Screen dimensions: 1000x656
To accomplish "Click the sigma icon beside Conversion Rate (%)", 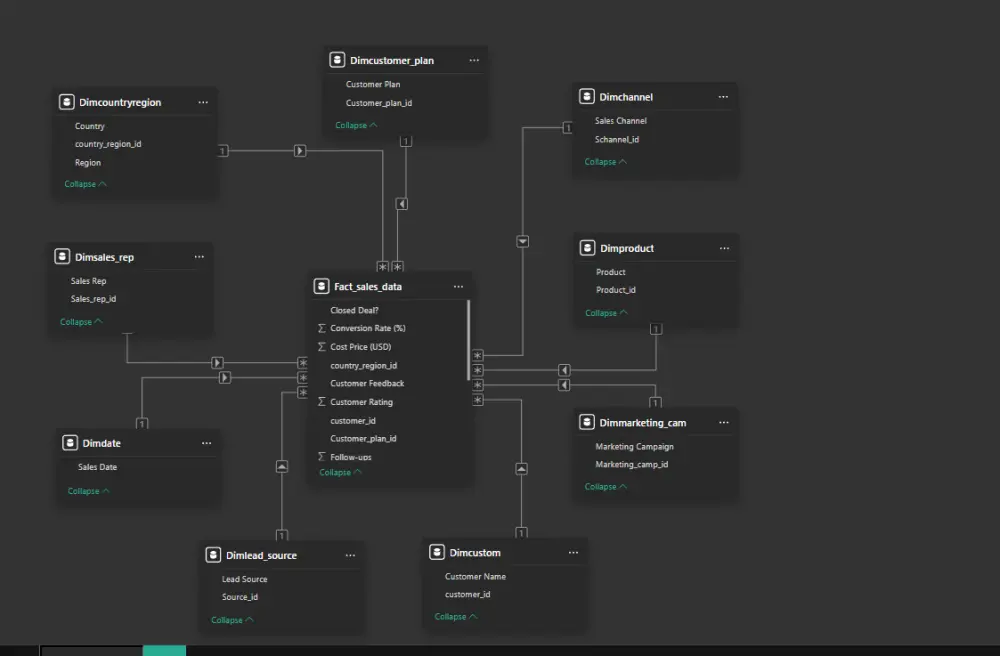I will coord(320,328).
